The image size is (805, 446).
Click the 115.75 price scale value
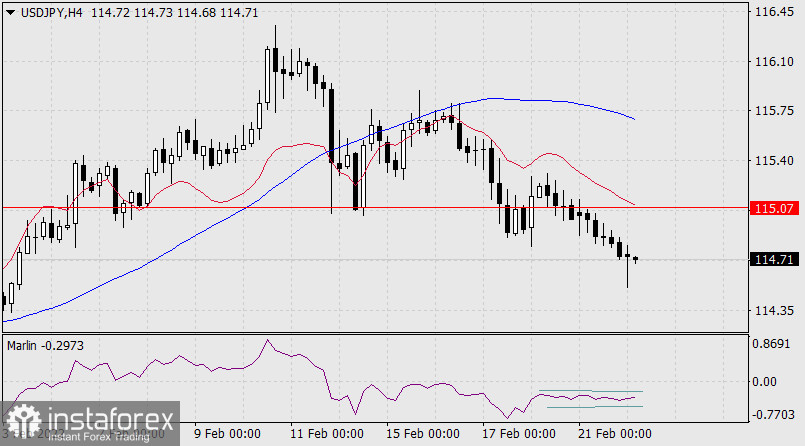point(774,111)
